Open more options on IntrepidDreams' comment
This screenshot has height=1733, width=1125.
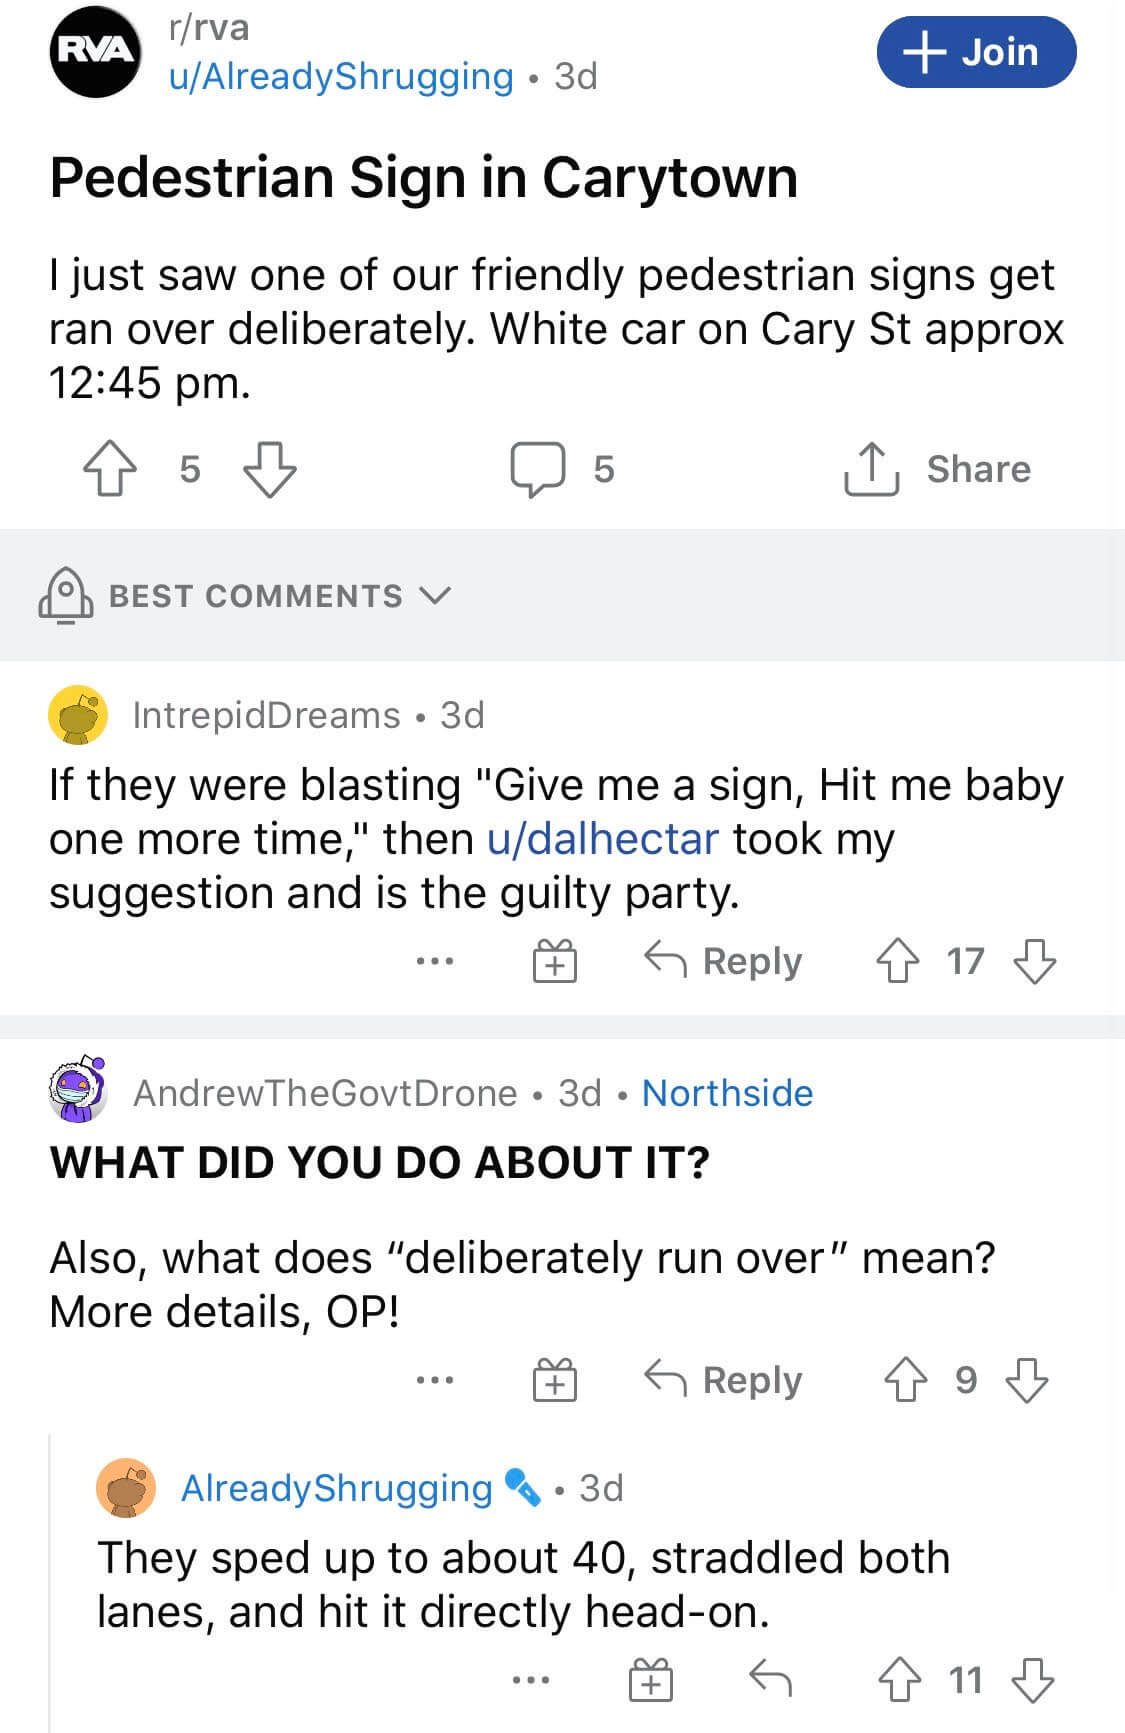(435, 962)
